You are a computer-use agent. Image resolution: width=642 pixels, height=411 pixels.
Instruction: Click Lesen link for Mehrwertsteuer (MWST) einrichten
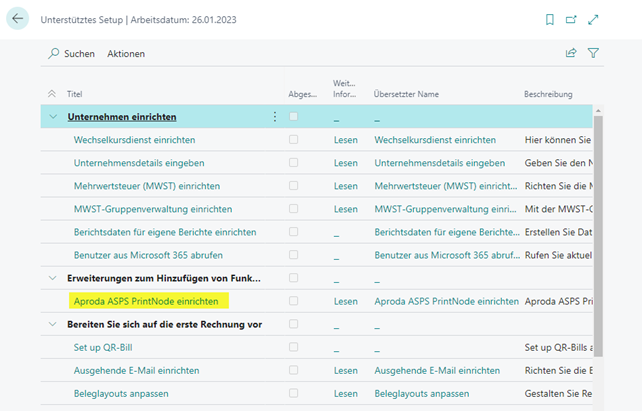click(x=345, y=186)
